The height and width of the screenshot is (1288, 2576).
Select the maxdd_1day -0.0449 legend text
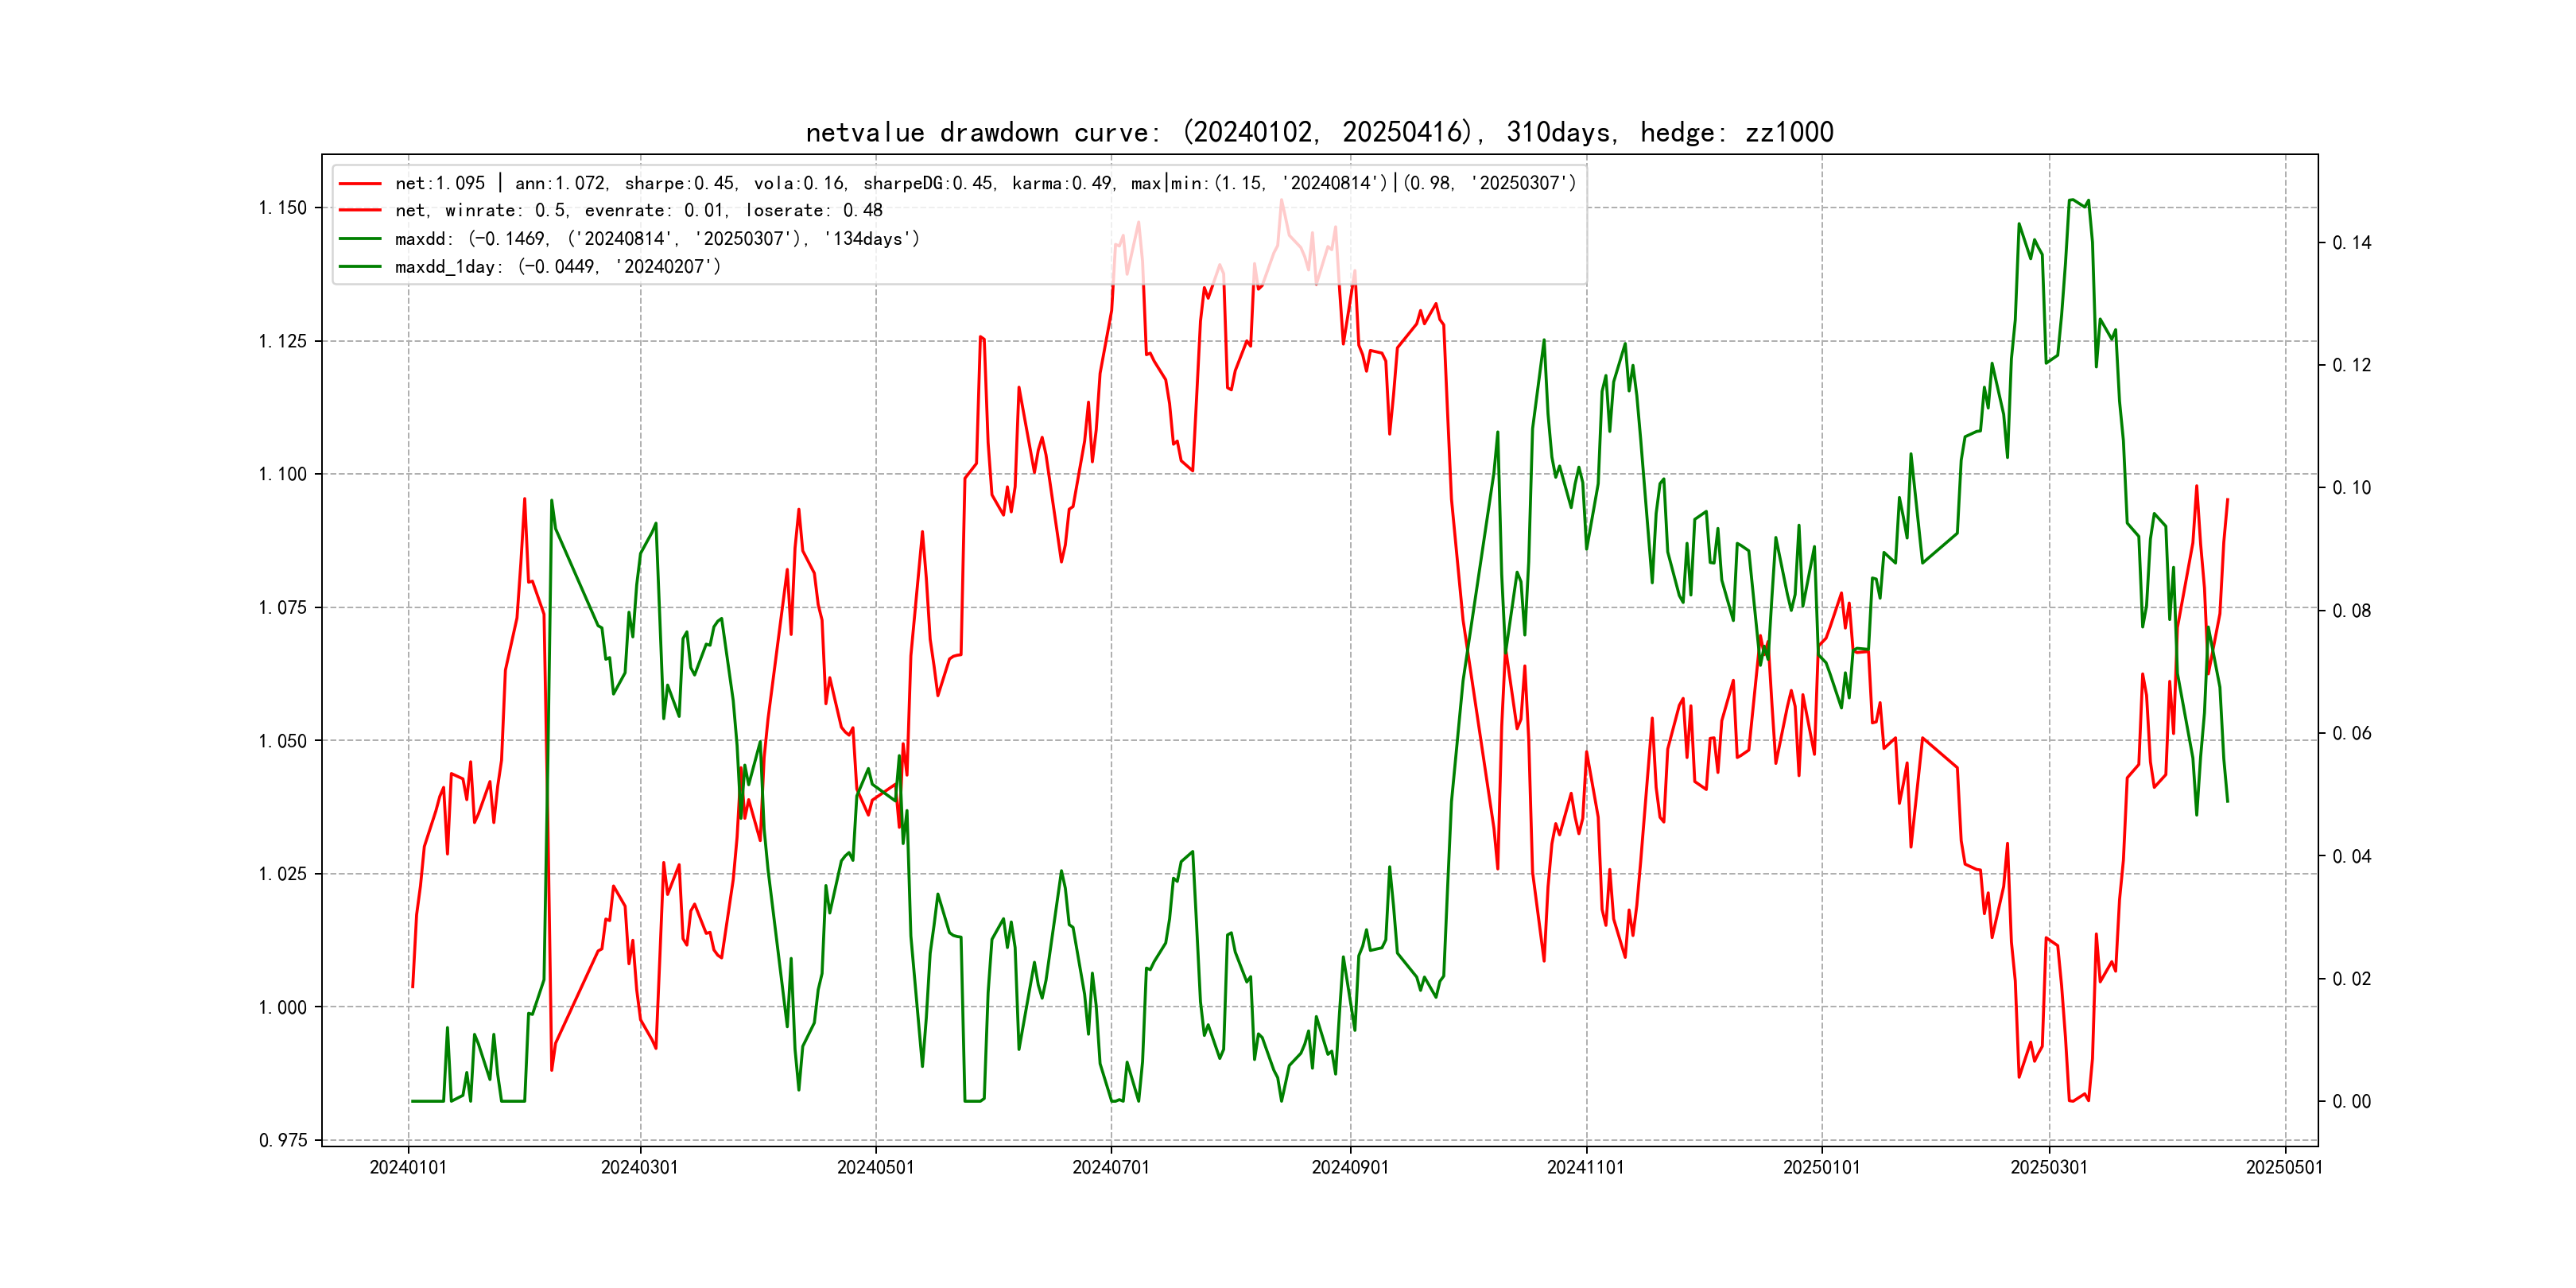tap(557, 267)
